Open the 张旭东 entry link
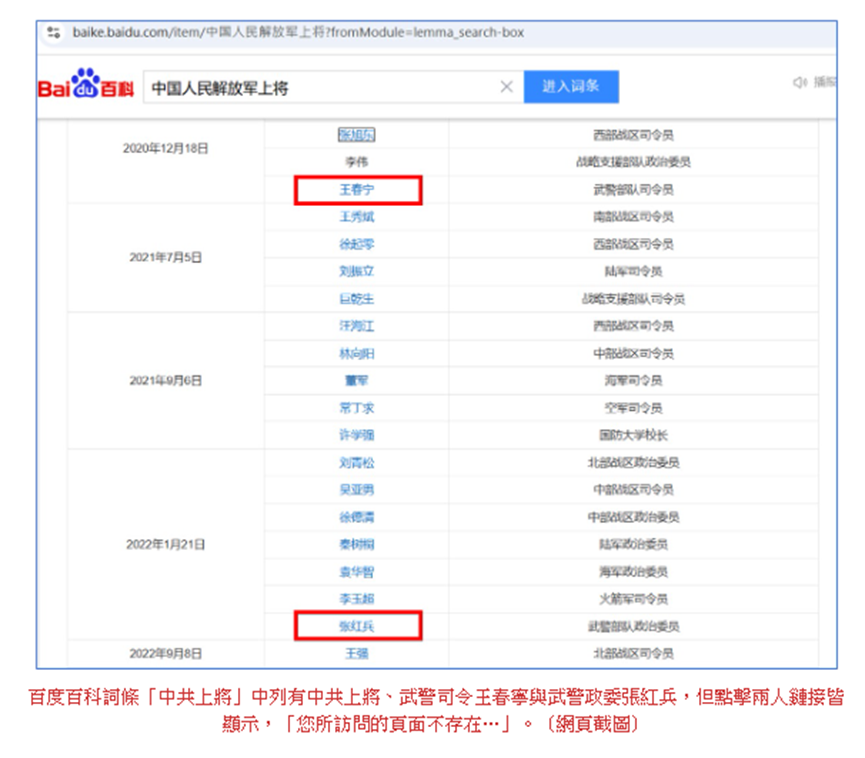Screen dimensions: 865x758 coord(356,135)
